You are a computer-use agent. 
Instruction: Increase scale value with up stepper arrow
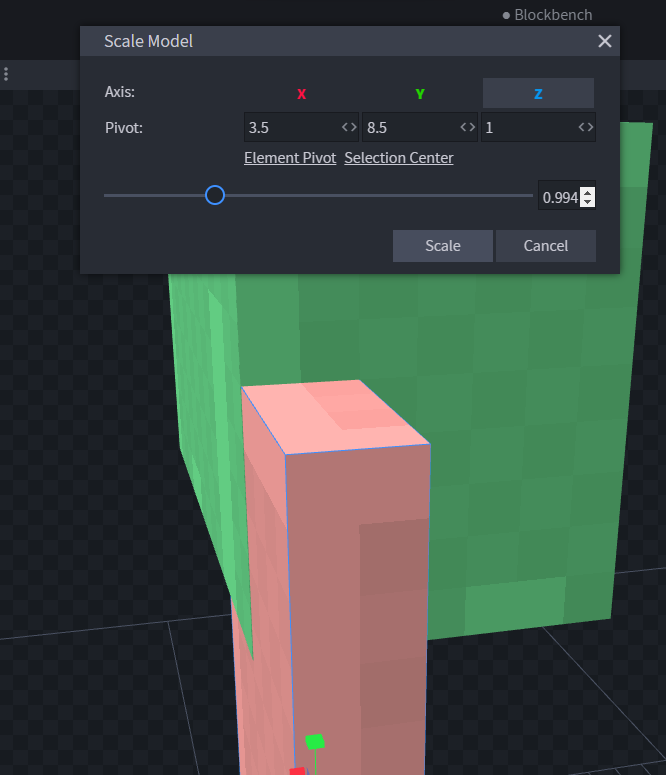(x=587, y=192)
